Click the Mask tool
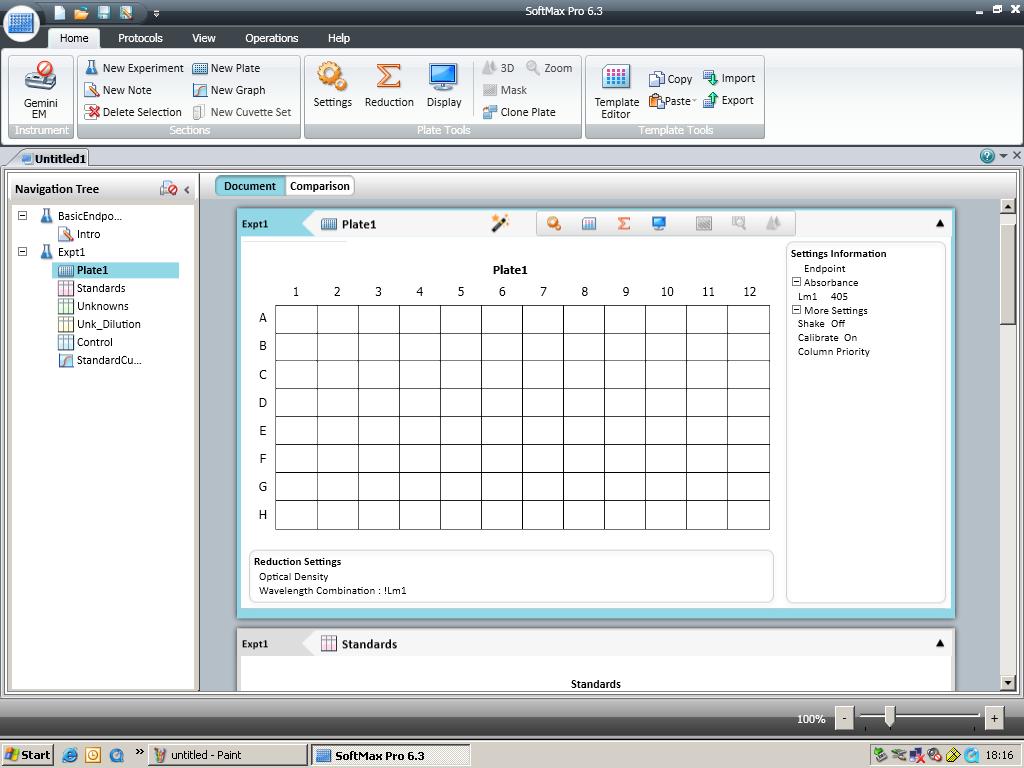This screenshot has height=768, width=1024. 505,90
